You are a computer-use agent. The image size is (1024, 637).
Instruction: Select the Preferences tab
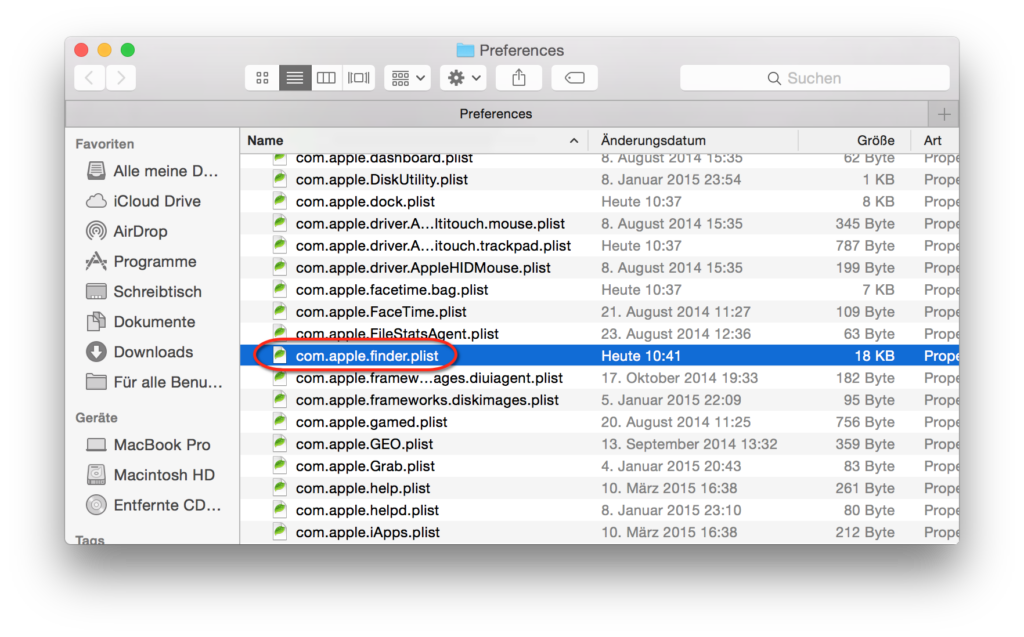[496, 114]
